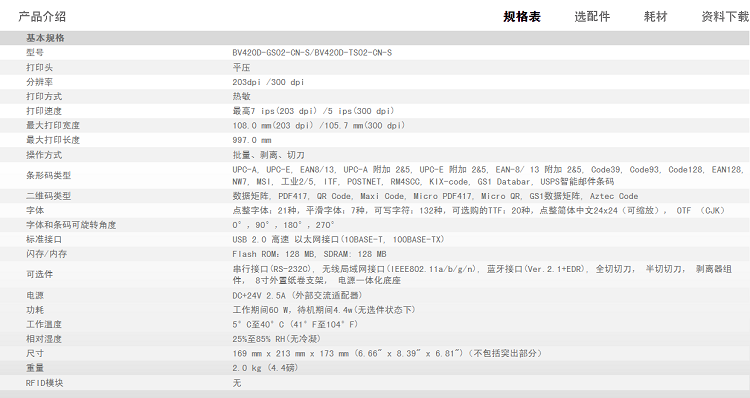Click the 操作方式 label
The width and height of the screenshot is (750, 398).
[44, 155]
